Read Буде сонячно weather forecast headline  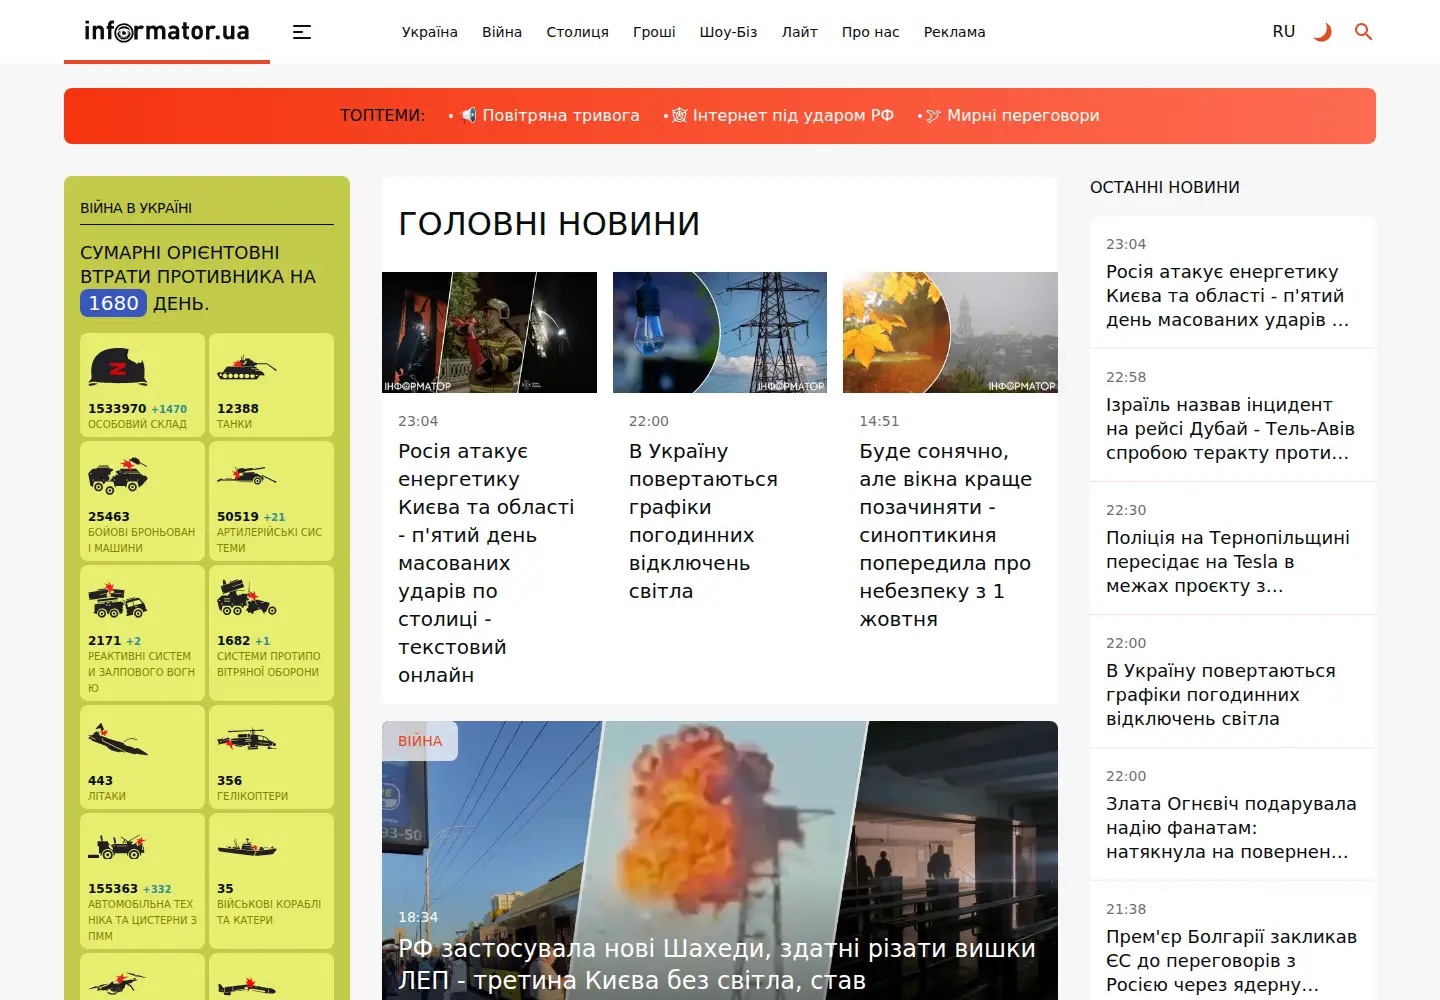coord(946,535)
